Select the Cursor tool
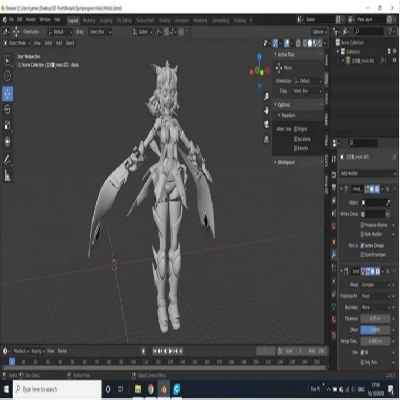400x400 pixels. tap(7, 76)
